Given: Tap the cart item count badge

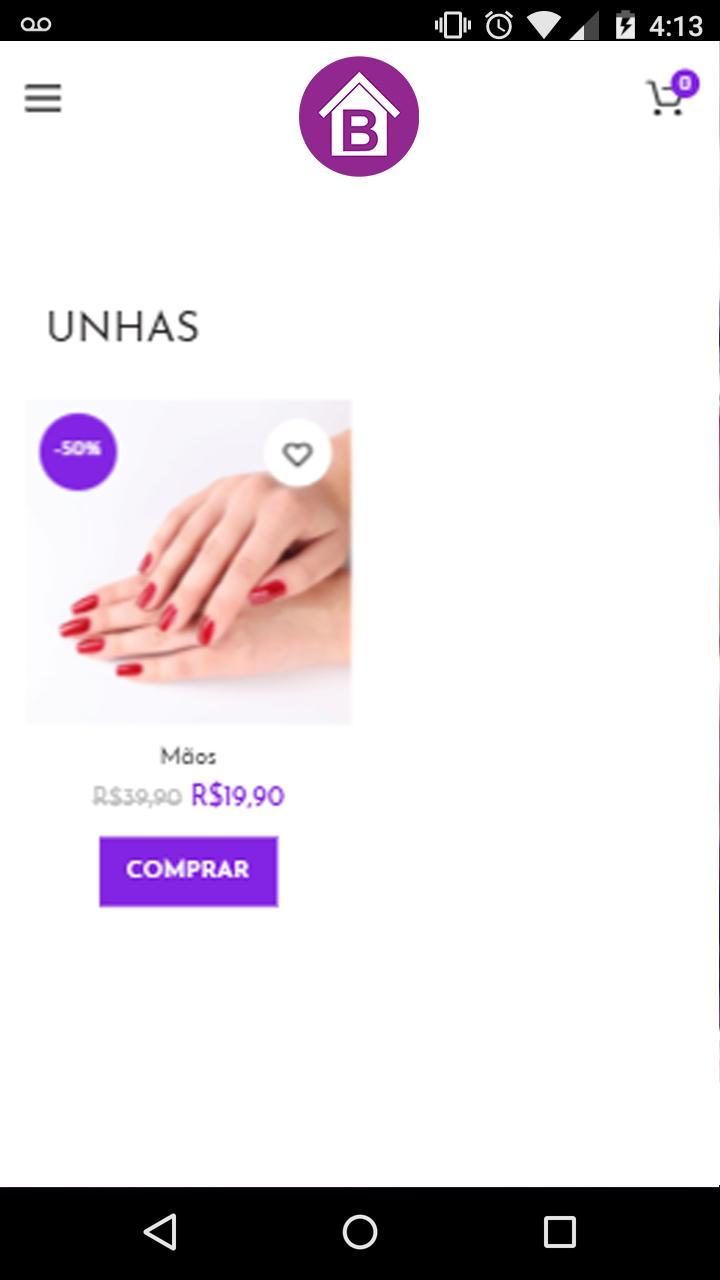Looking at the screenshot, I should tap(684, 83).
